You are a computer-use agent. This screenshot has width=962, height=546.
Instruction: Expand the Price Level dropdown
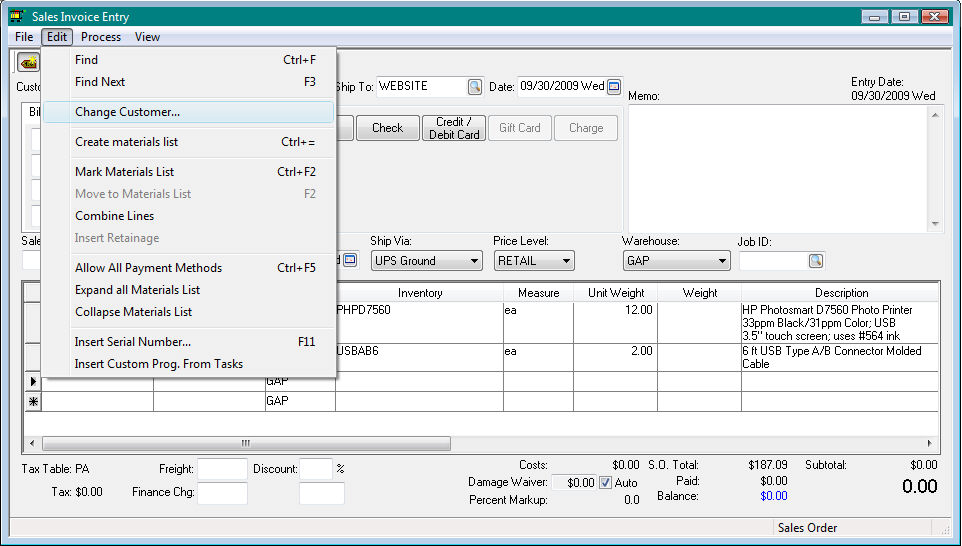coord(534,261)
